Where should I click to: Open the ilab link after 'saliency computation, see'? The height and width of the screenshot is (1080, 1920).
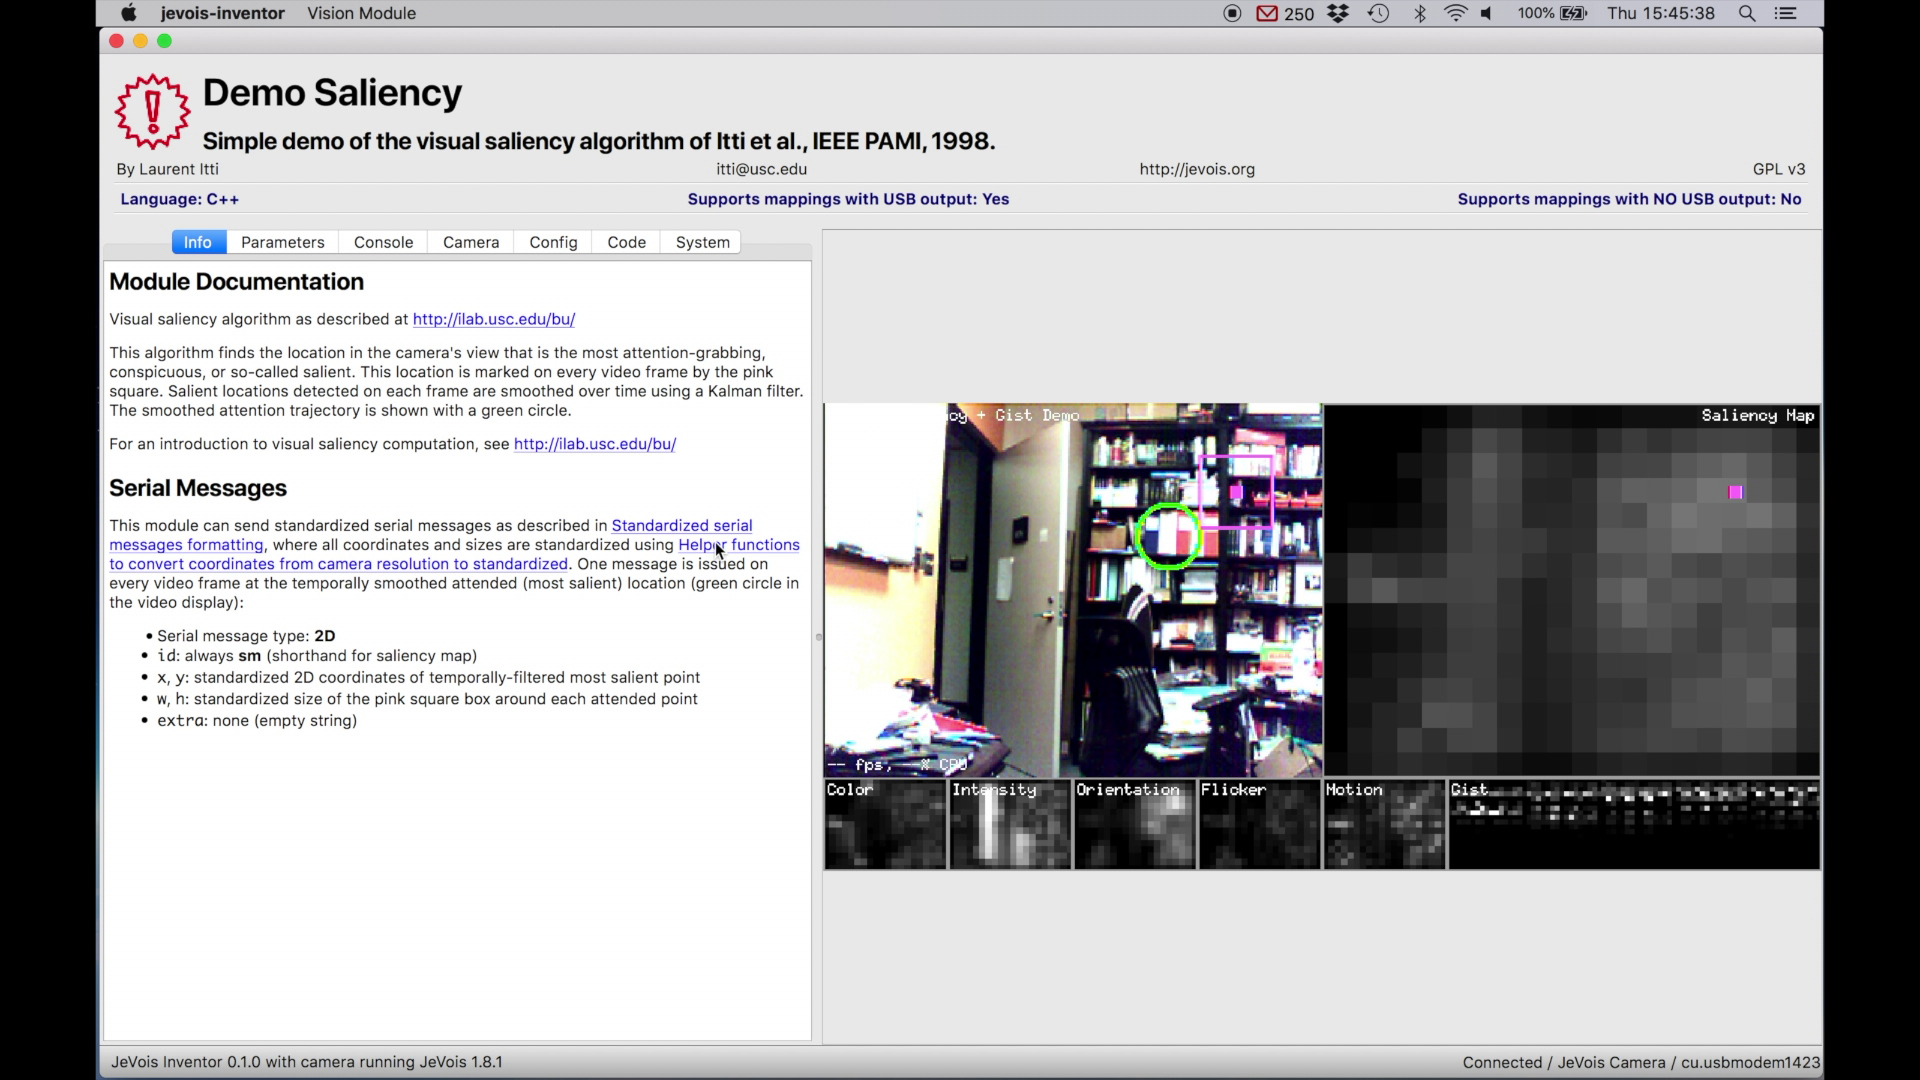click(x=595, y=444)
